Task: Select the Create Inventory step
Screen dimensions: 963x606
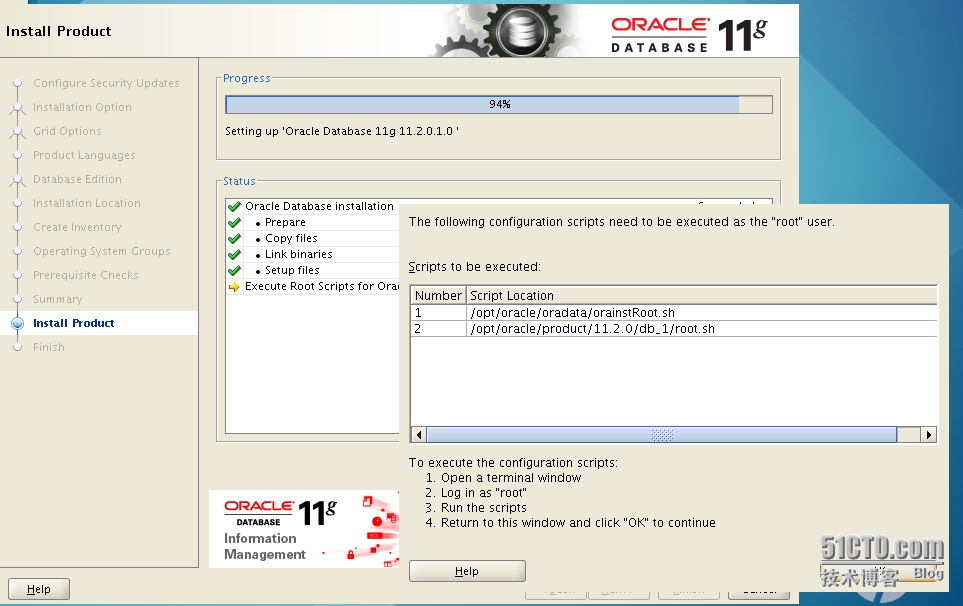Action: [x=77, y=227]
